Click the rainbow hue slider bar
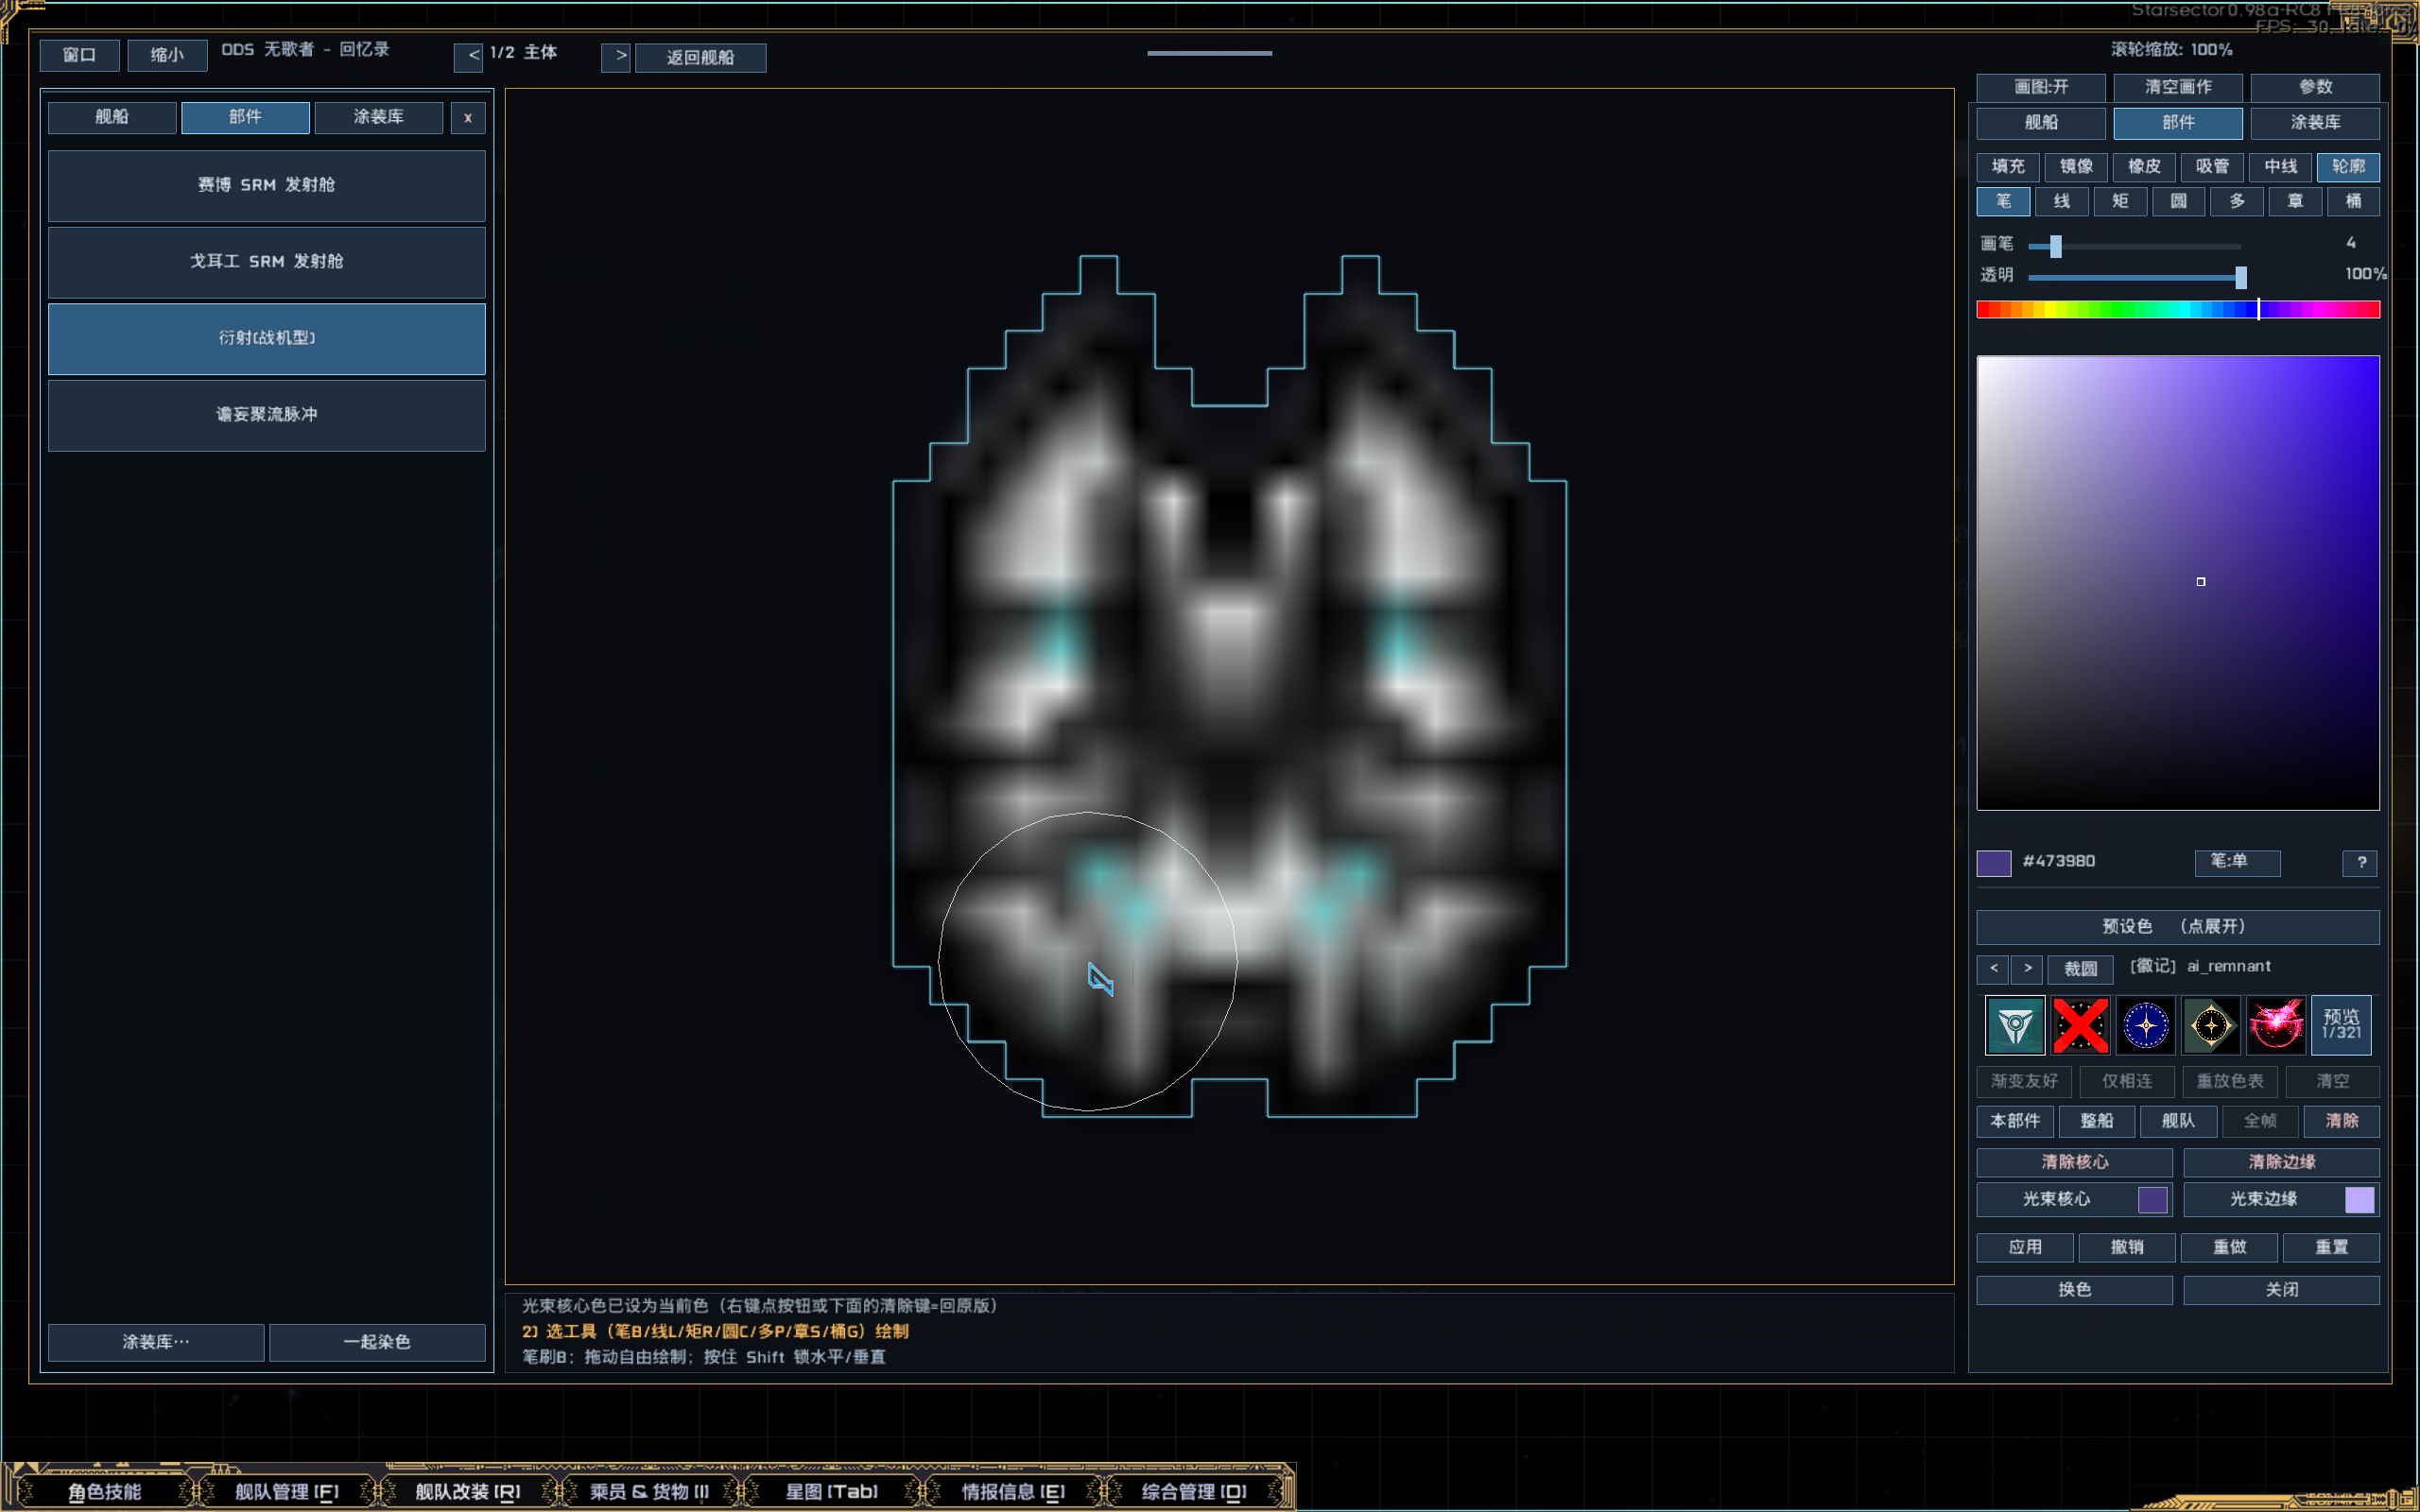2420x1512 pixels. 2178,310
